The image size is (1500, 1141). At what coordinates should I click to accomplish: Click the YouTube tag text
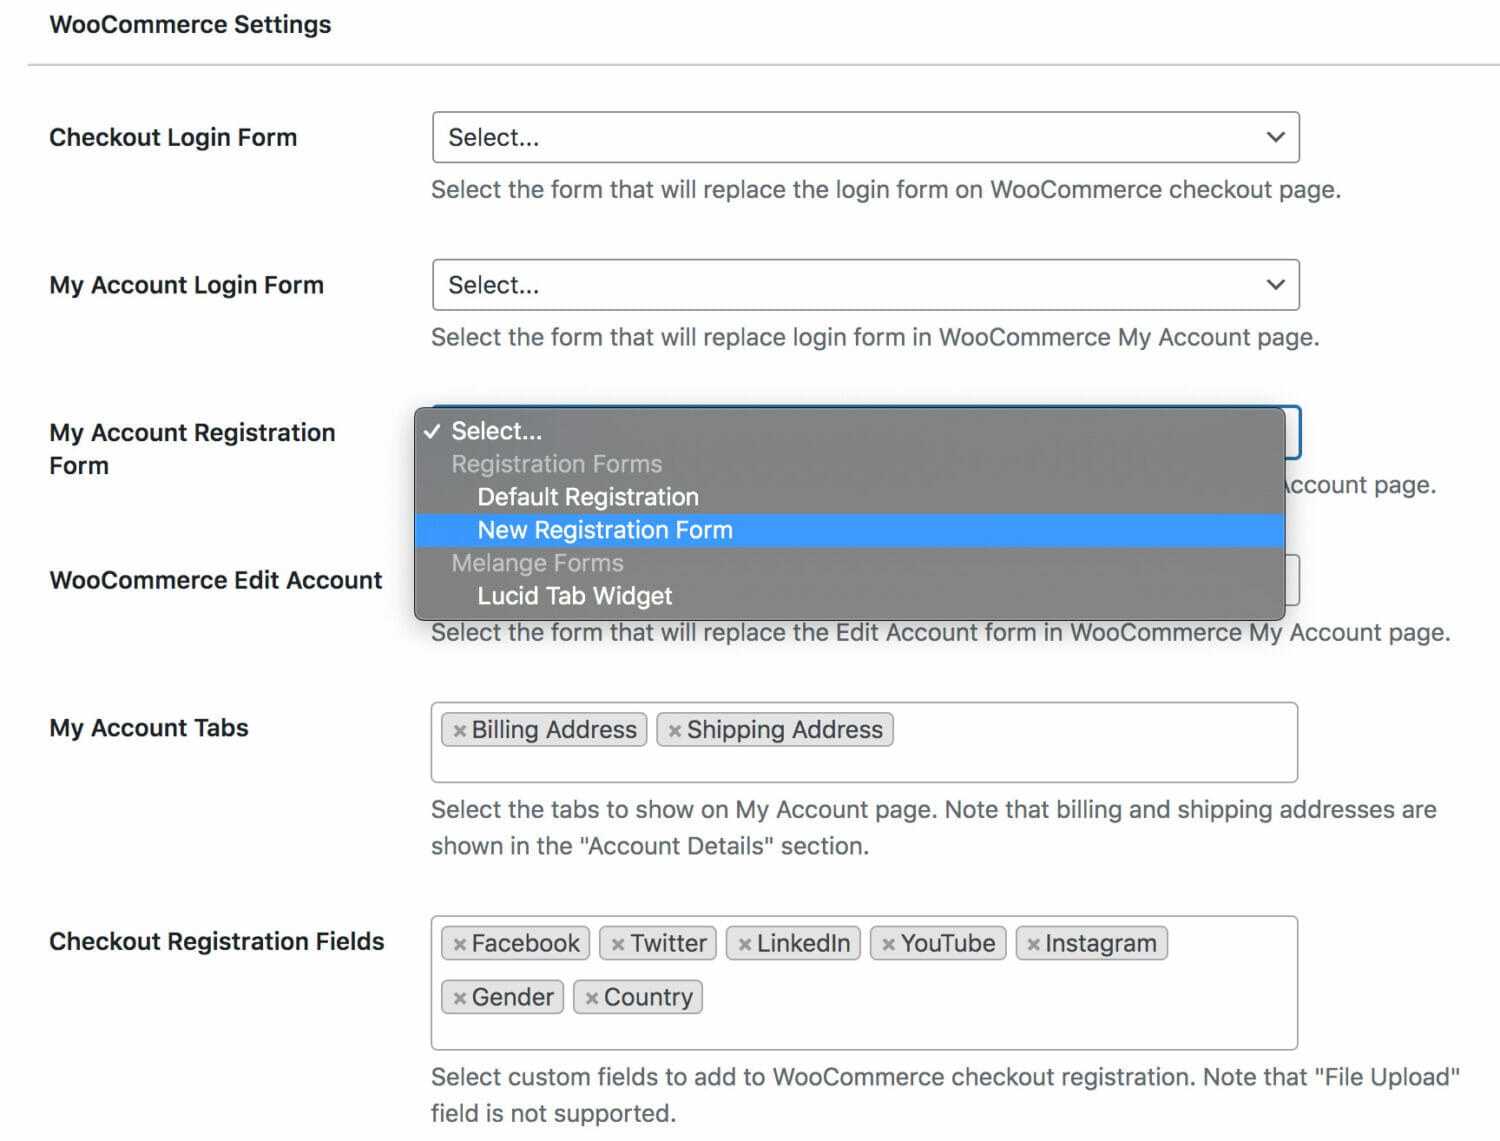pyautogui.click(x=948, y=943)
